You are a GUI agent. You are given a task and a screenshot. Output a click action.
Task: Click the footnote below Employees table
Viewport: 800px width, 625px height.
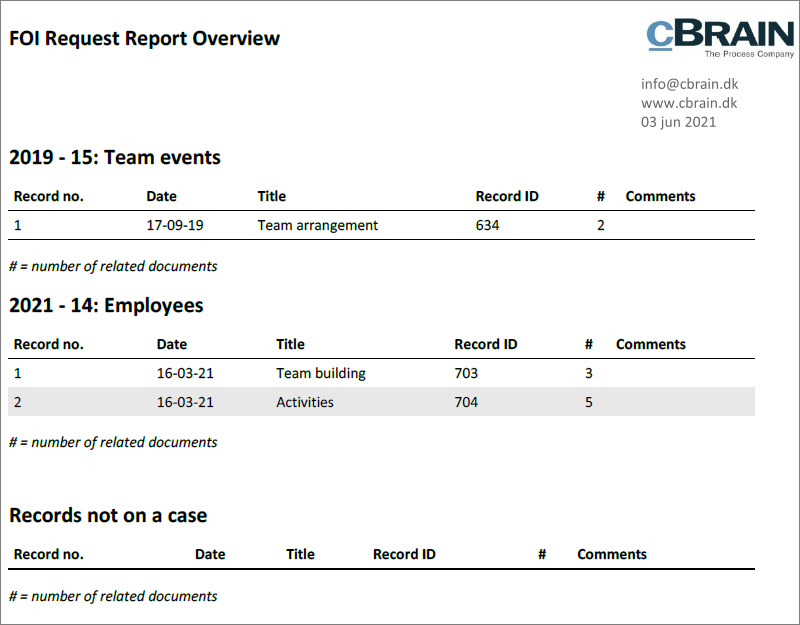click(x=113, y=442)
